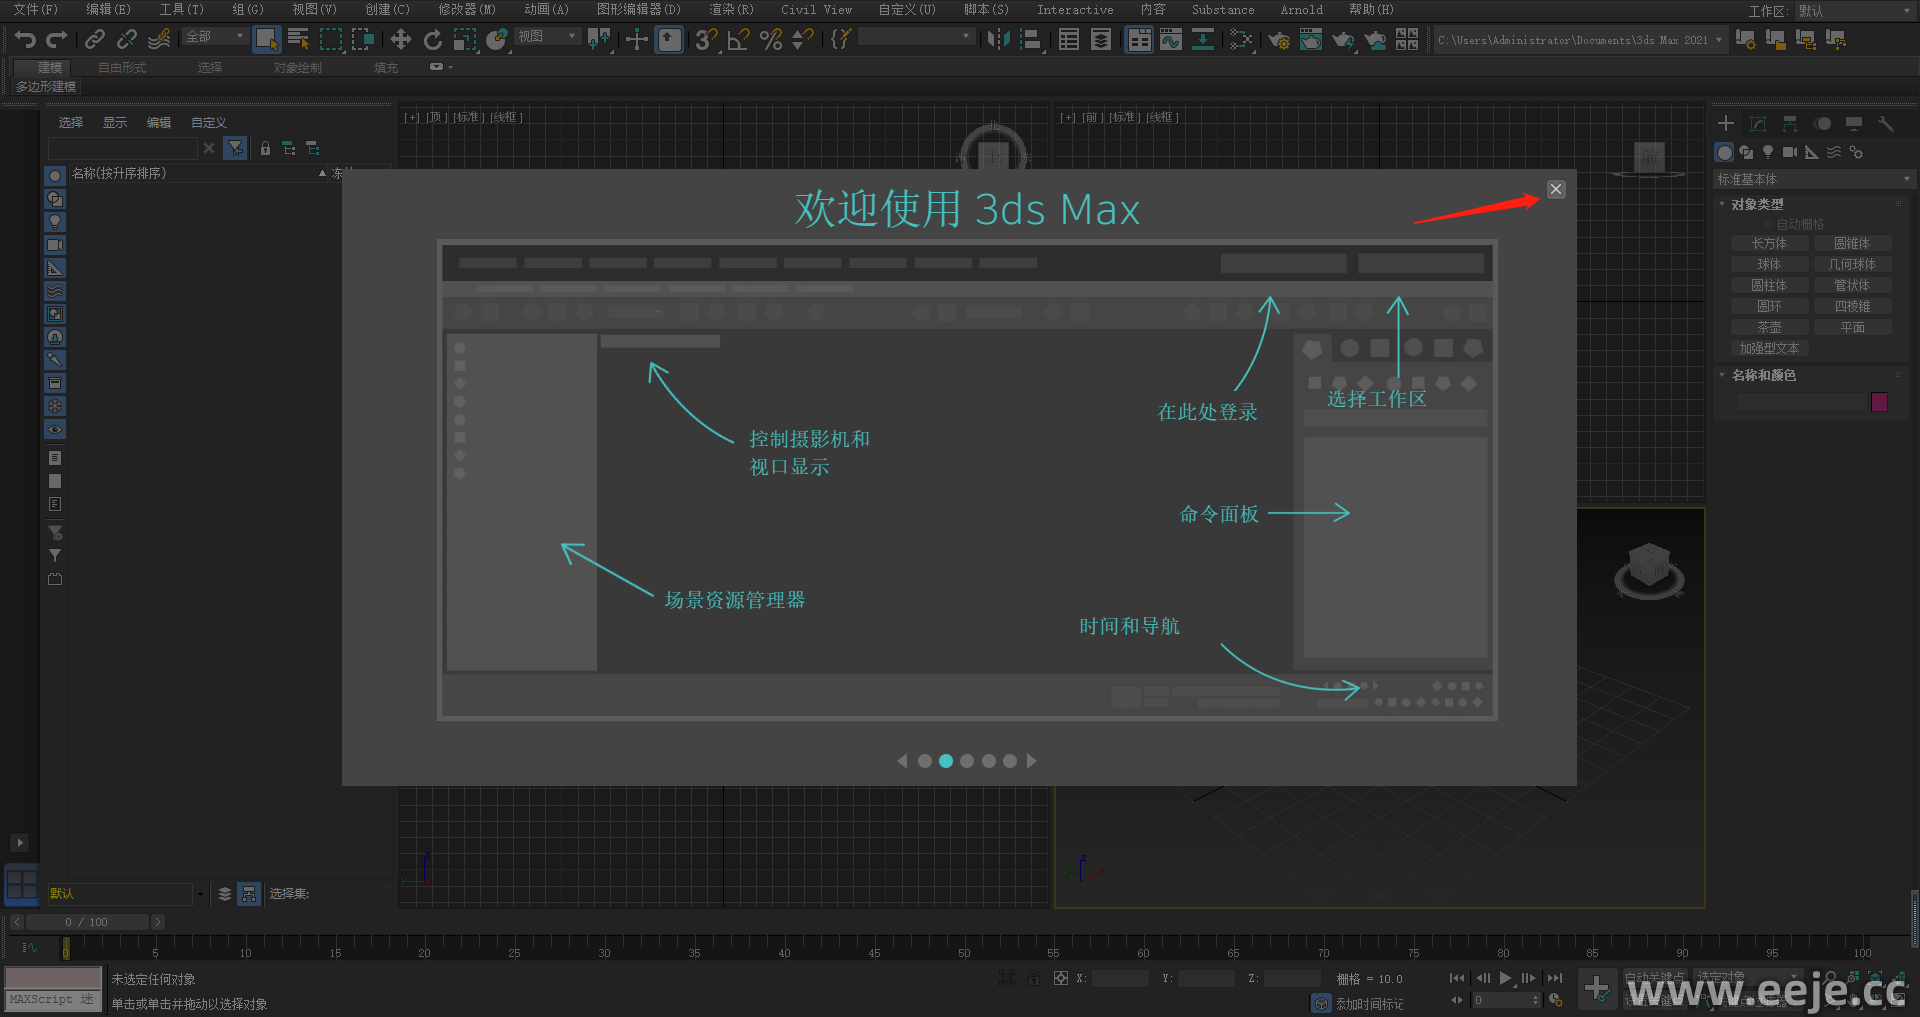Open the Render Setup teapot-gear icon
Image resolution: width=1920 pixels, height=1017 pixels.
[1278, 40]
